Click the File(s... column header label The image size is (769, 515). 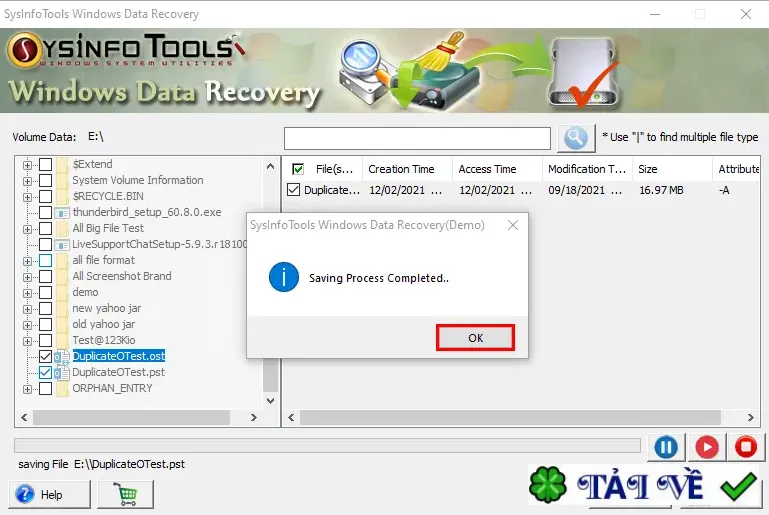[x=334, y=169]
